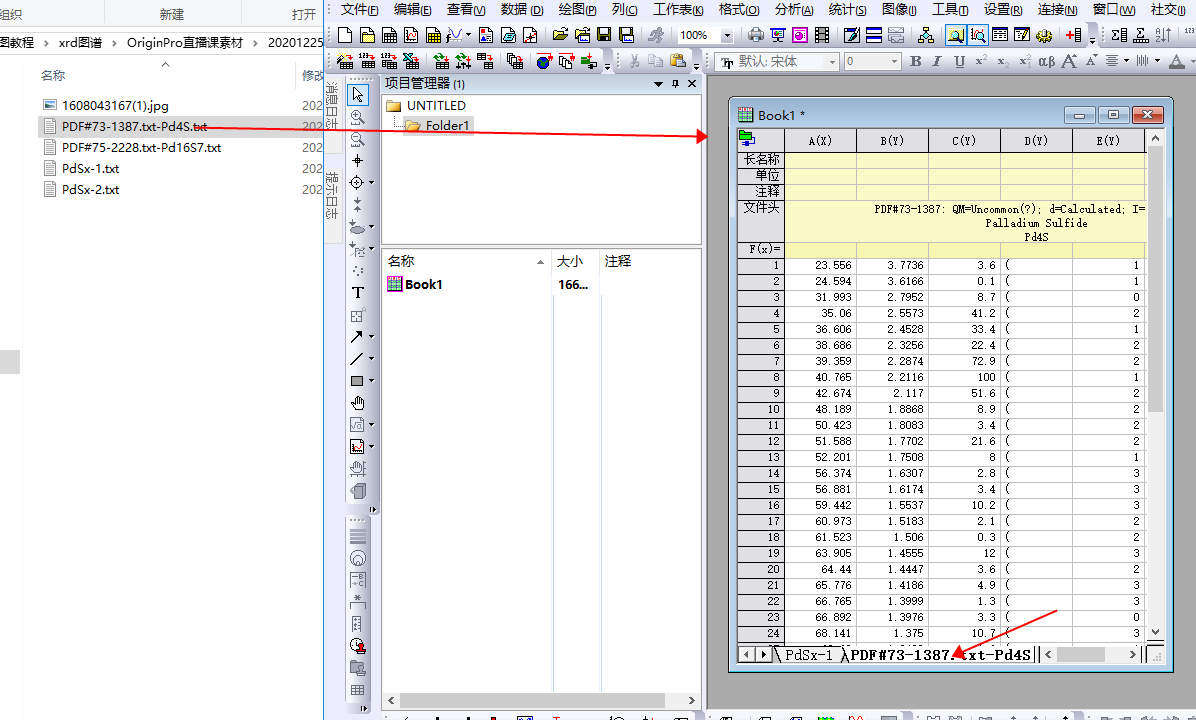Select column header E(Y)

(1108, 141)
